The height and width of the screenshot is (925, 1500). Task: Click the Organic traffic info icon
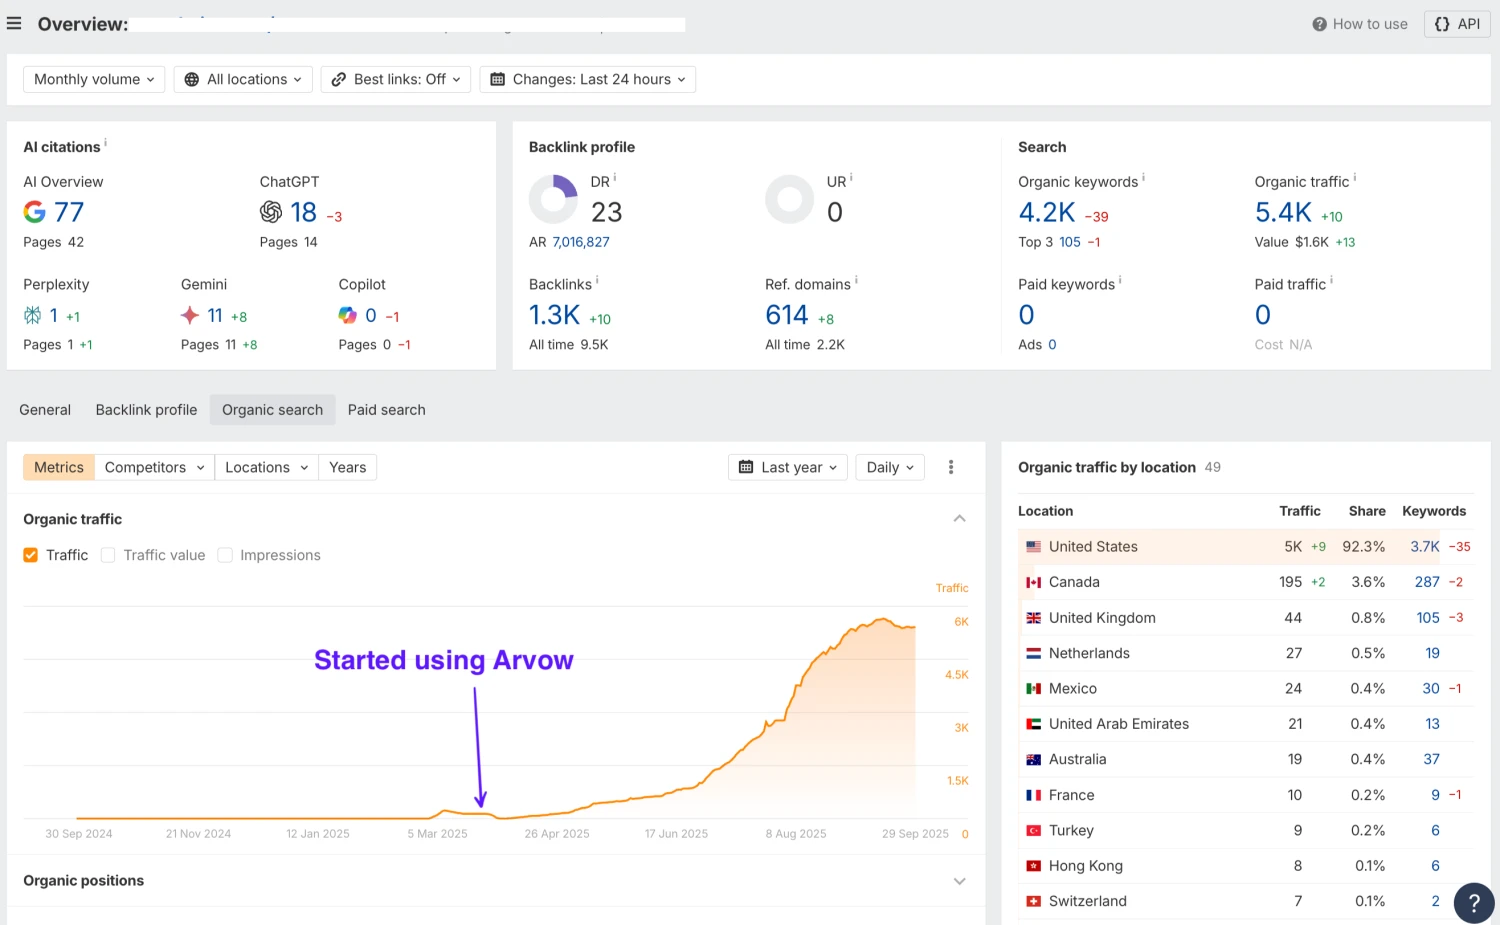[1355, 178]
